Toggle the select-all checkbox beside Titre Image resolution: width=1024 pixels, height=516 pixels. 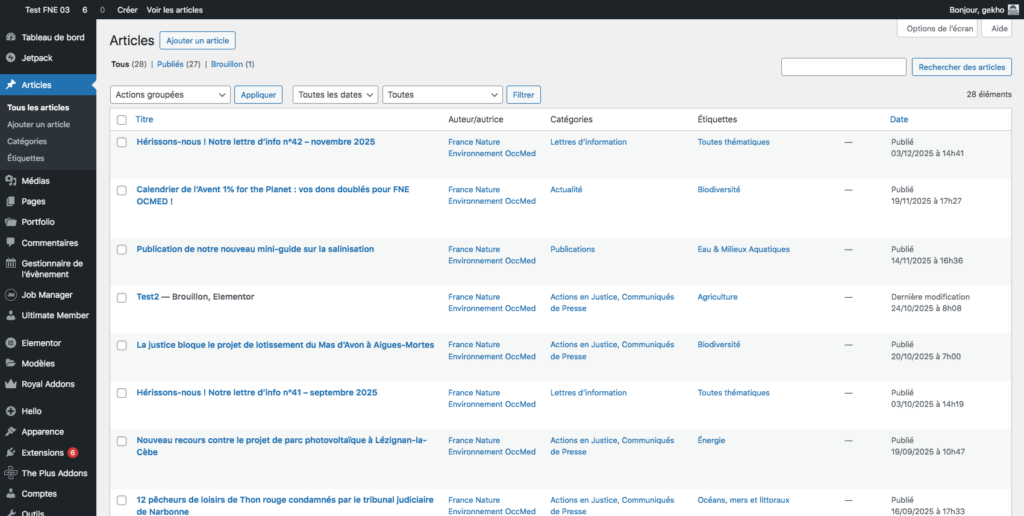coord(122,120)
